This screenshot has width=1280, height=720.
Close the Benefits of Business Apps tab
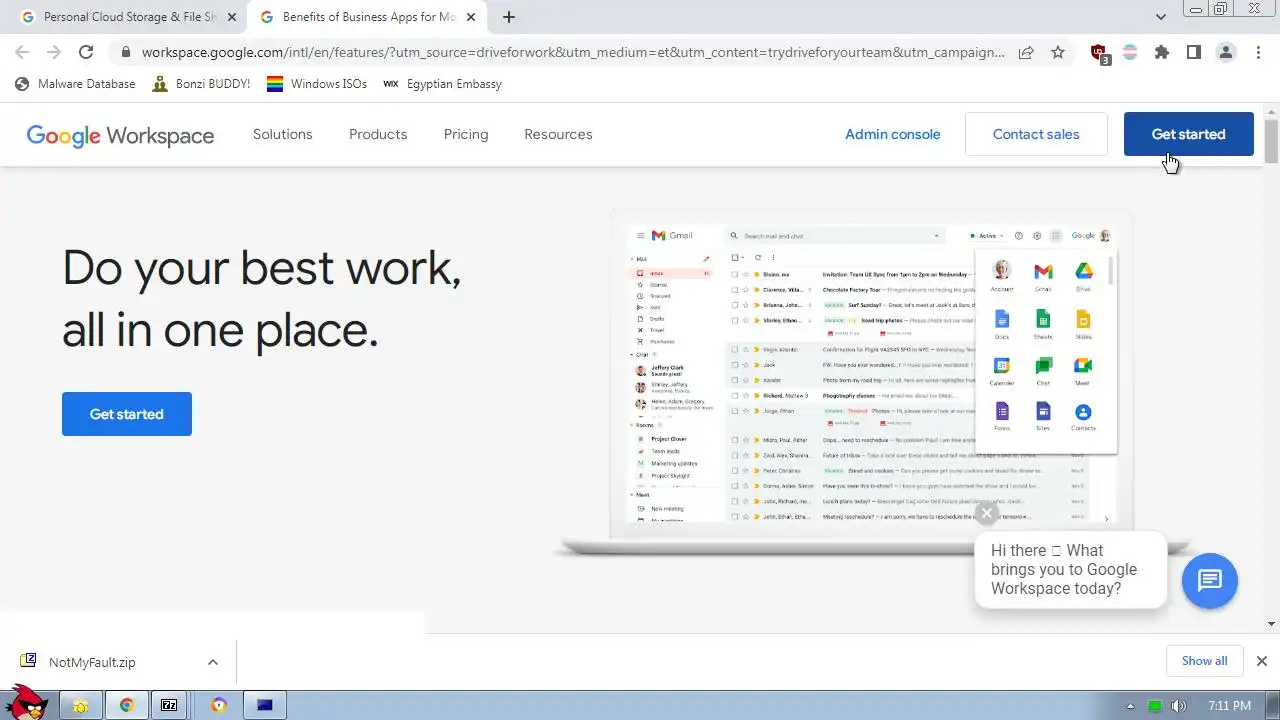pos(470,17)
